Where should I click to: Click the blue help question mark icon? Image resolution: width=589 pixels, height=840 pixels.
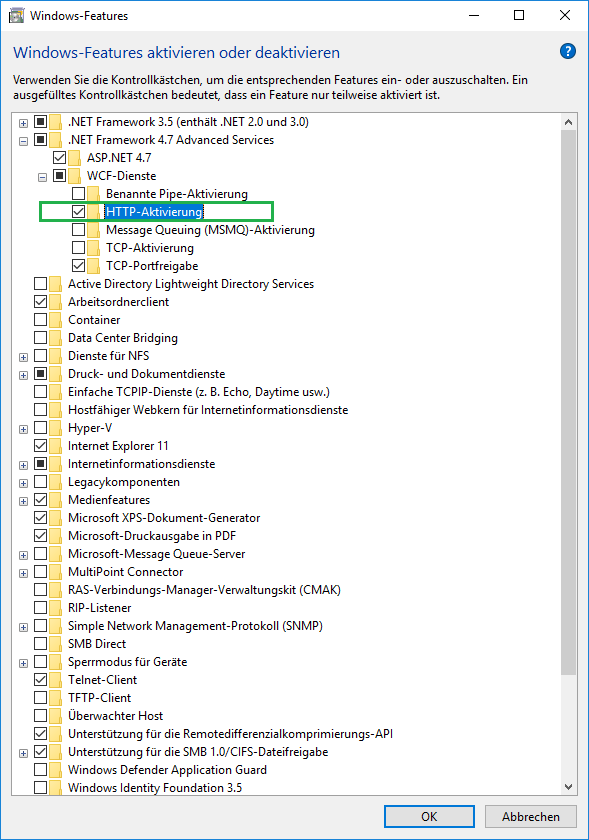568,51
